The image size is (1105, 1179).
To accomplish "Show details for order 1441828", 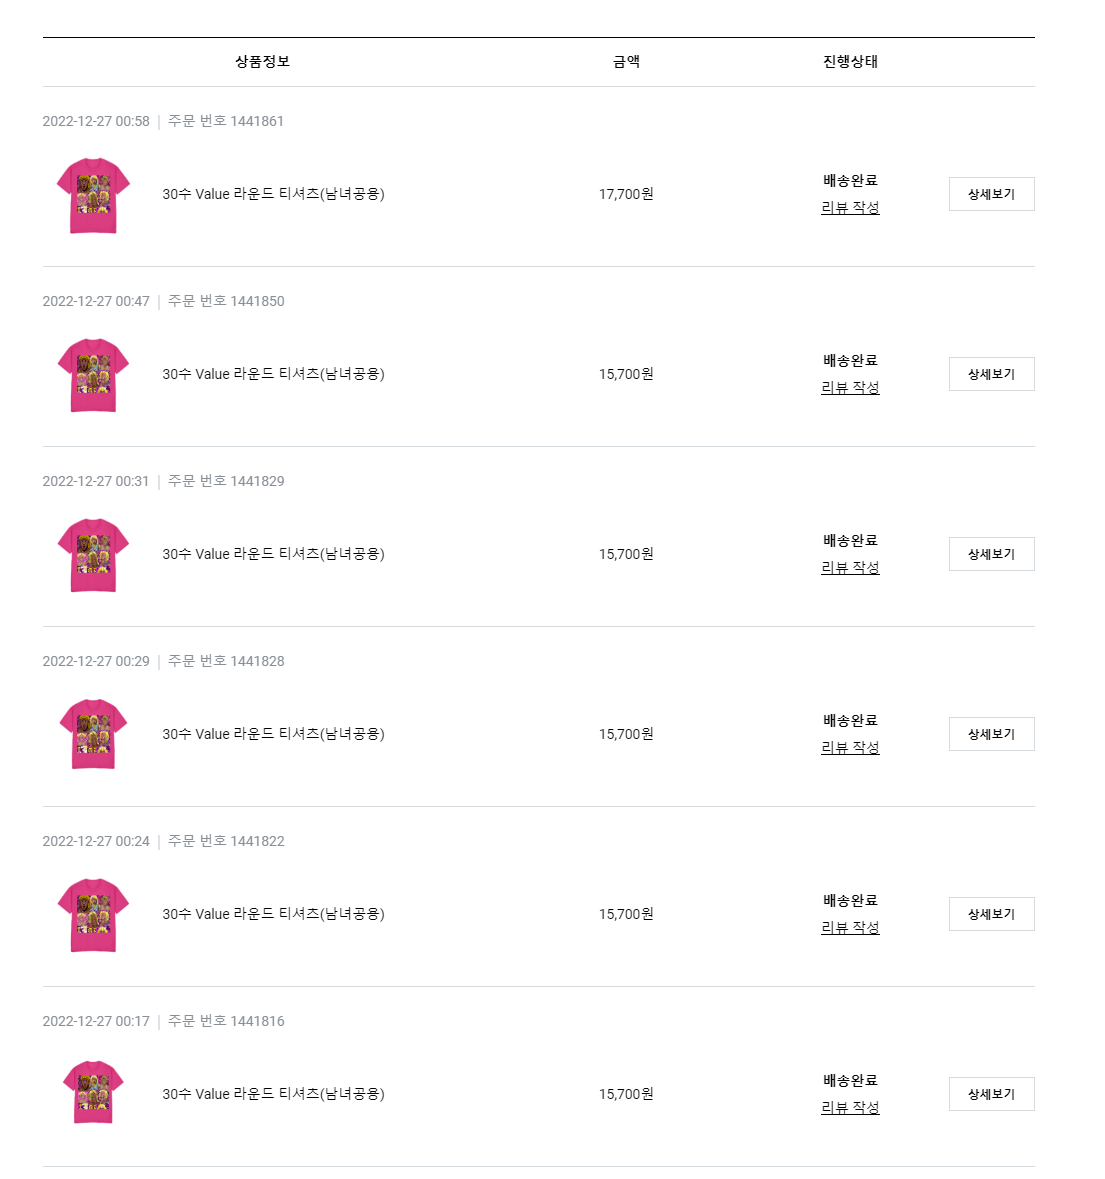I will pyautogui.click(x=991, y=734).
